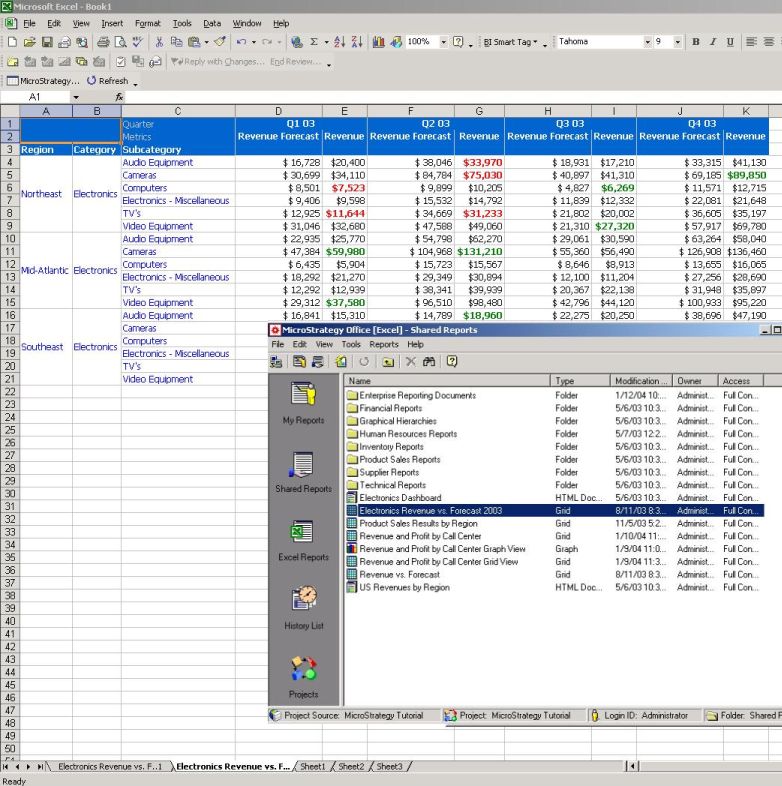Toggle Bold formatting
This screenshot has width=782, height=786.
click(696, 42)
